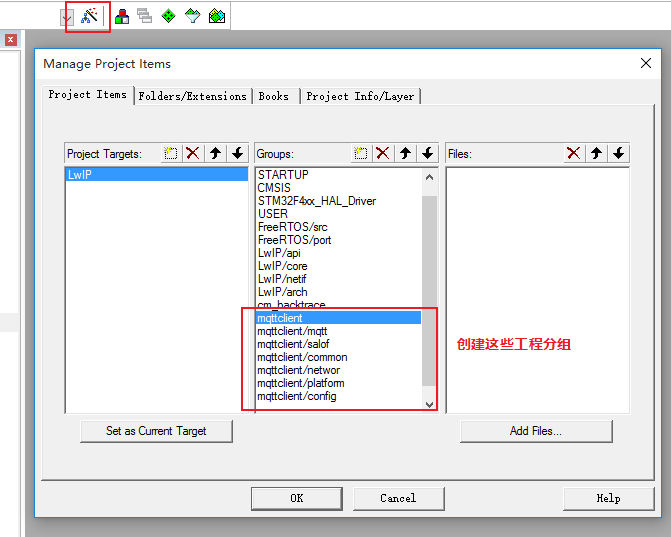This screenshot has width=671, height=537.
Task: Move selected Group up
Action: (x=405, y=153)
